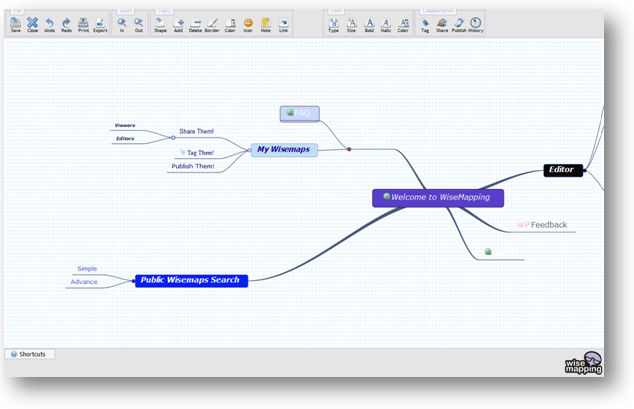The width and height of the screenshot is (634, 409).
Task: Click the Save icon in File group
Action: click(x=15, y=25)
